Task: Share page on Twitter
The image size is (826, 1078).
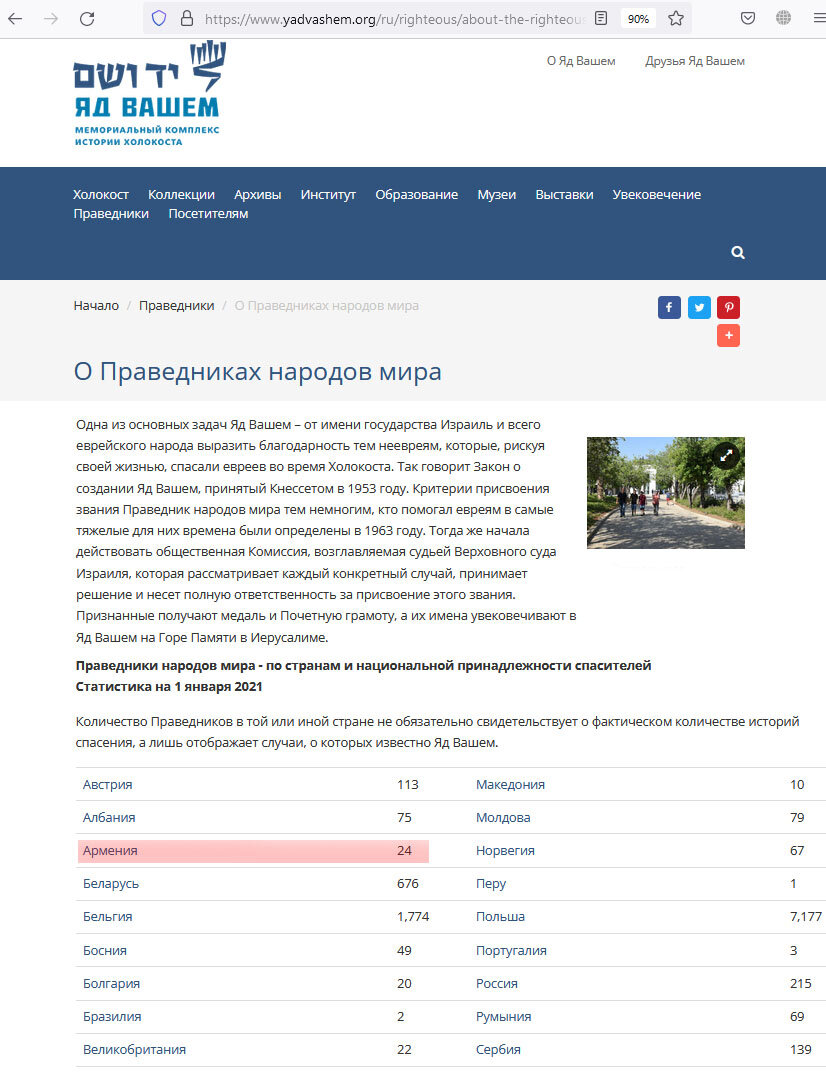Action: (699, 307)
